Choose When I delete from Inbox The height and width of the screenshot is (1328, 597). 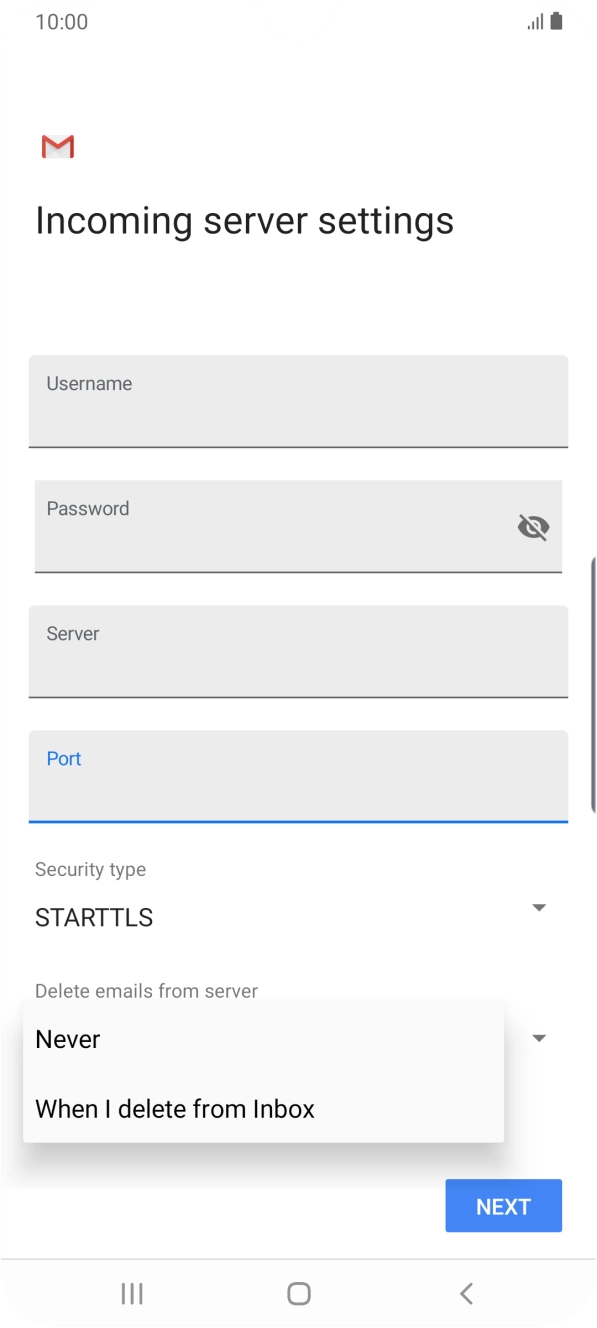[x=174, y=1108]
